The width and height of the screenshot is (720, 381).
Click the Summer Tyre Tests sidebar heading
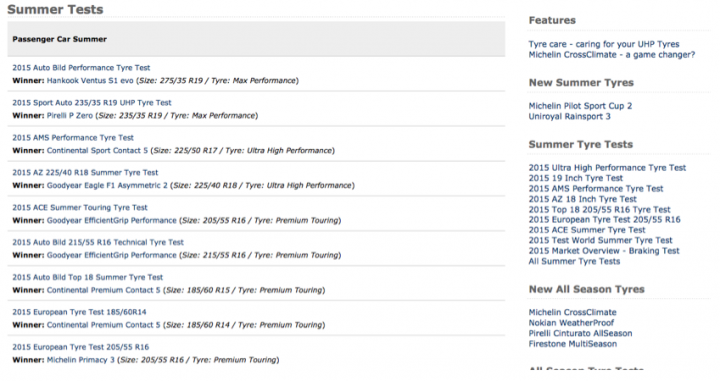[580, 144]
